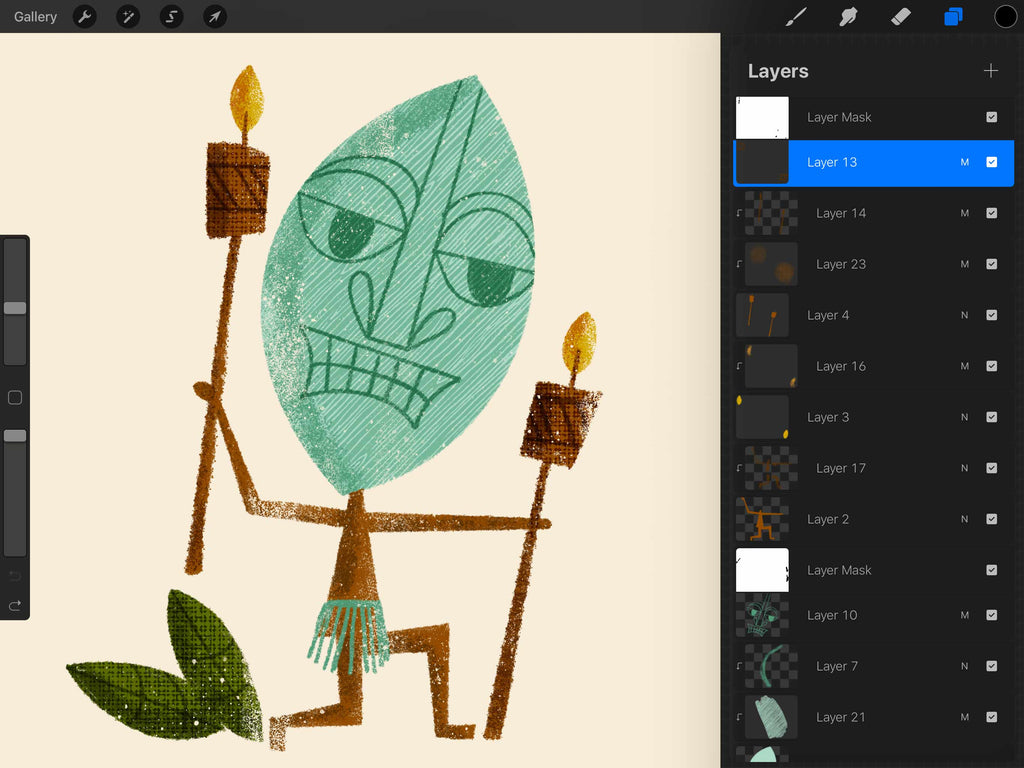Expand blend mode of Layer 10

coord(965,615)
